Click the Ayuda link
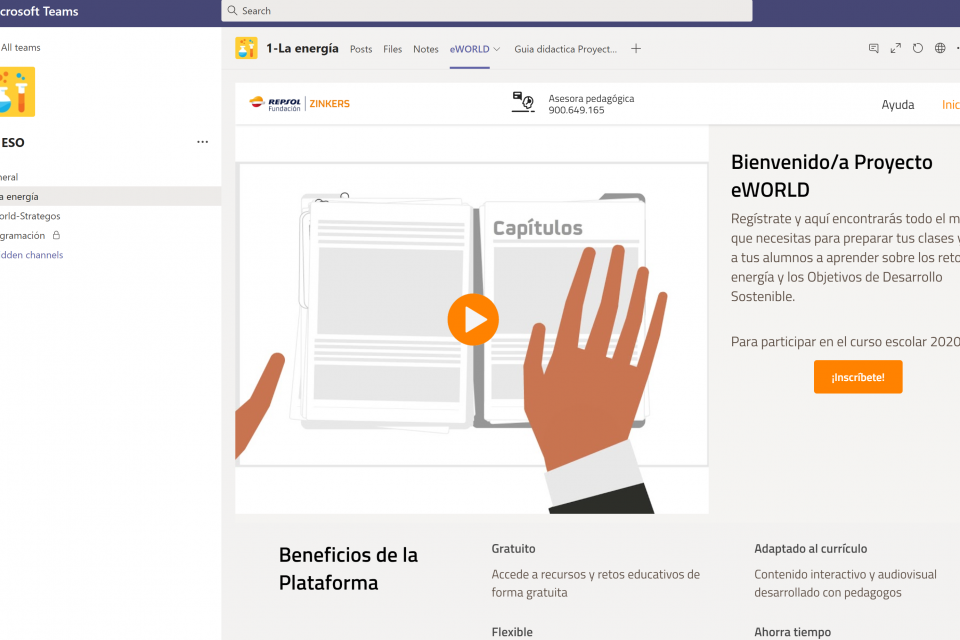Image resolution: width=960 pixels, height=640 pixels. pyautogui.click(x=897, y=105)
